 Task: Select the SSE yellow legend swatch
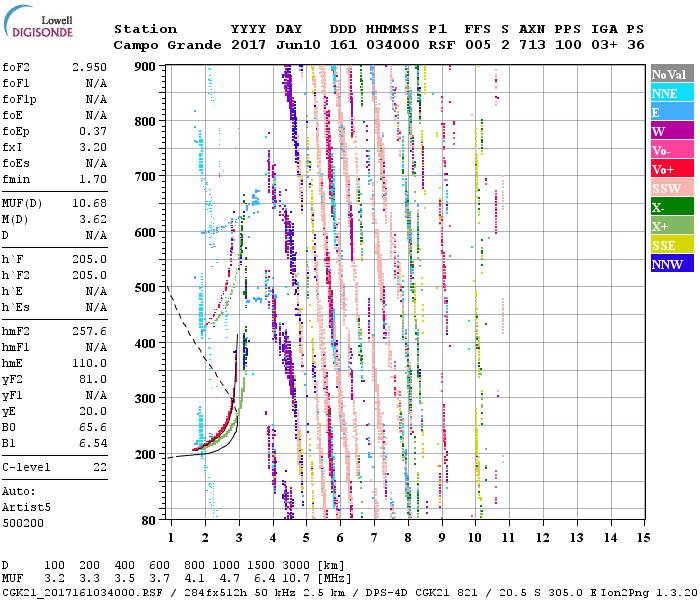672,245
